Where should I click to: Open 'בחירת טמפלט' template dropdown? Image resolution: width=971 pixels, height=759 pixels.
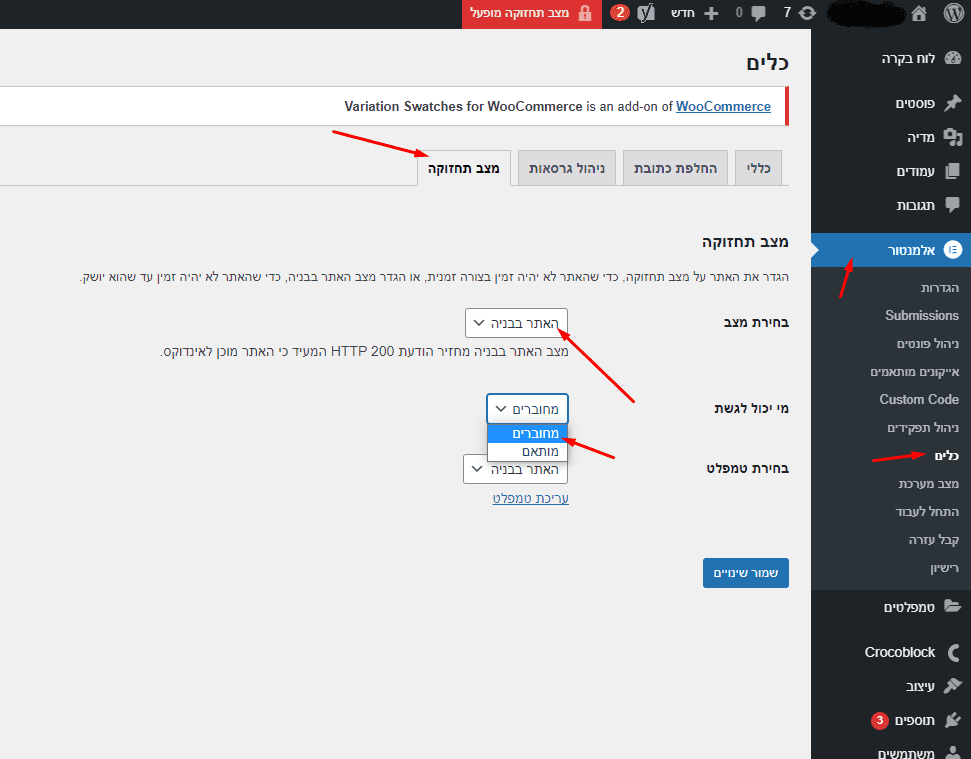(515, 469)
